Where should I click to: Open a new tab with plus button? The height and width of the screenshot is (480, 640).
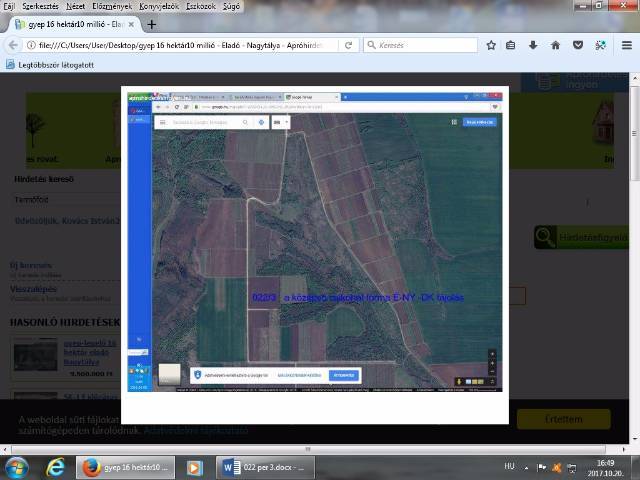click(151, 24)
